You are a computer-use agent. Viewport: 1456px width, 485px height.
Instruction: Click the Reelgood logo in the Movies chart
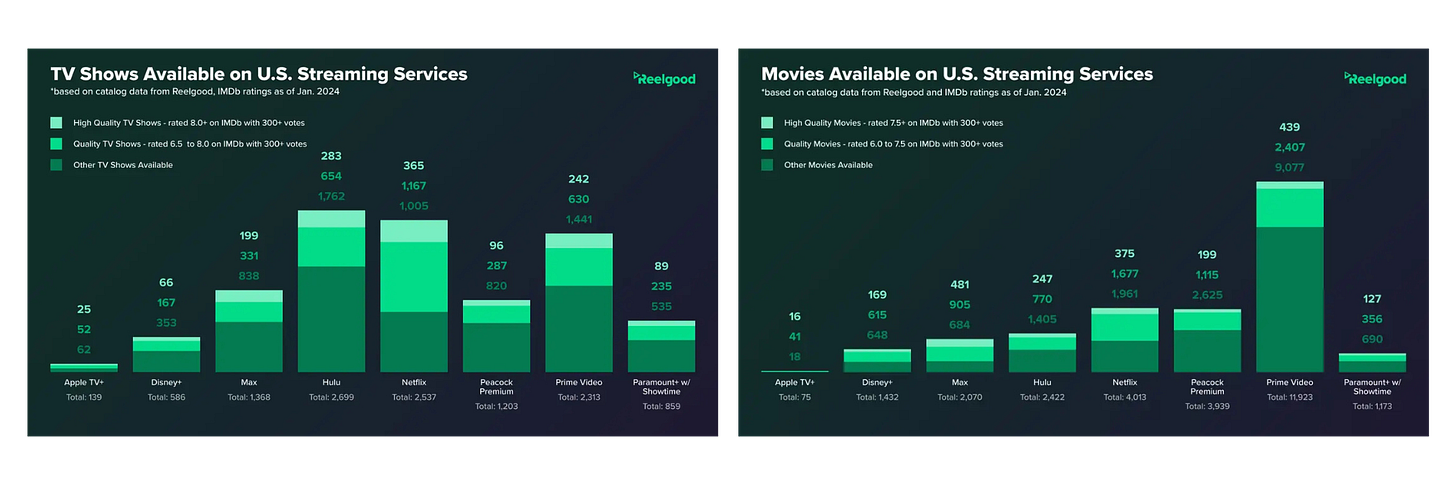(x=1375, y=78)
